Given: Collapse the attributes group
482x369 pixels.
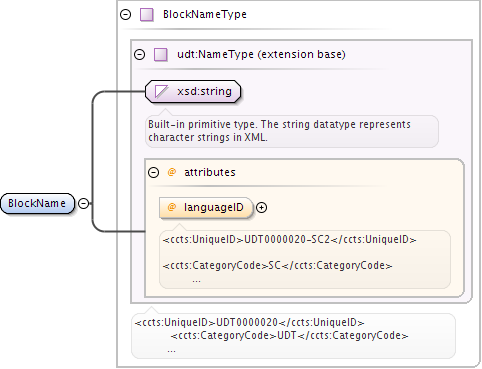Looking at the screenshot, I should (153, 172).
